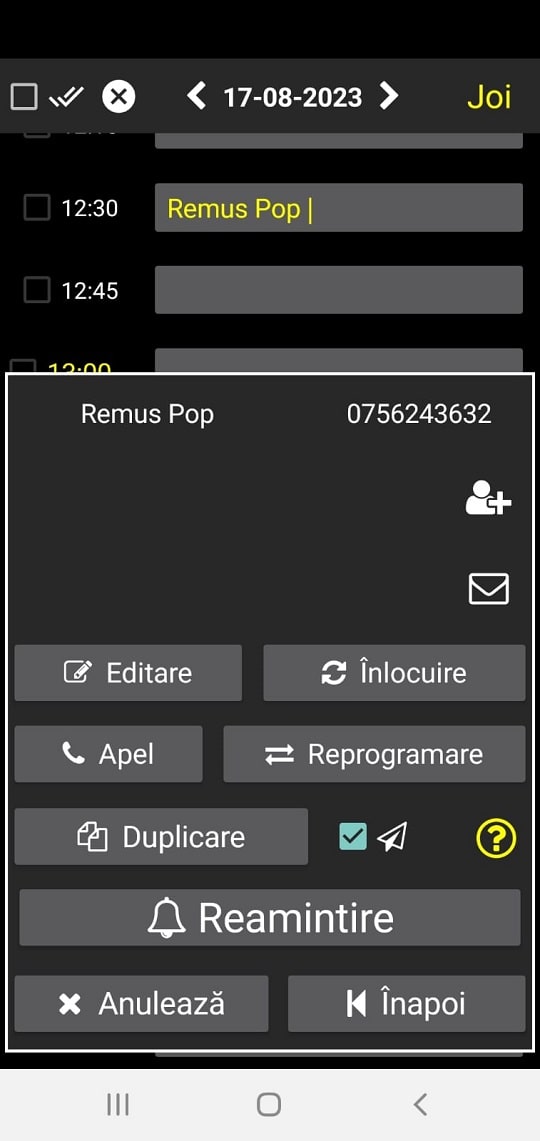Tap the paper plane send icon
The width and height of the screenshot is (540, 1141).
(x=392, y=837)
